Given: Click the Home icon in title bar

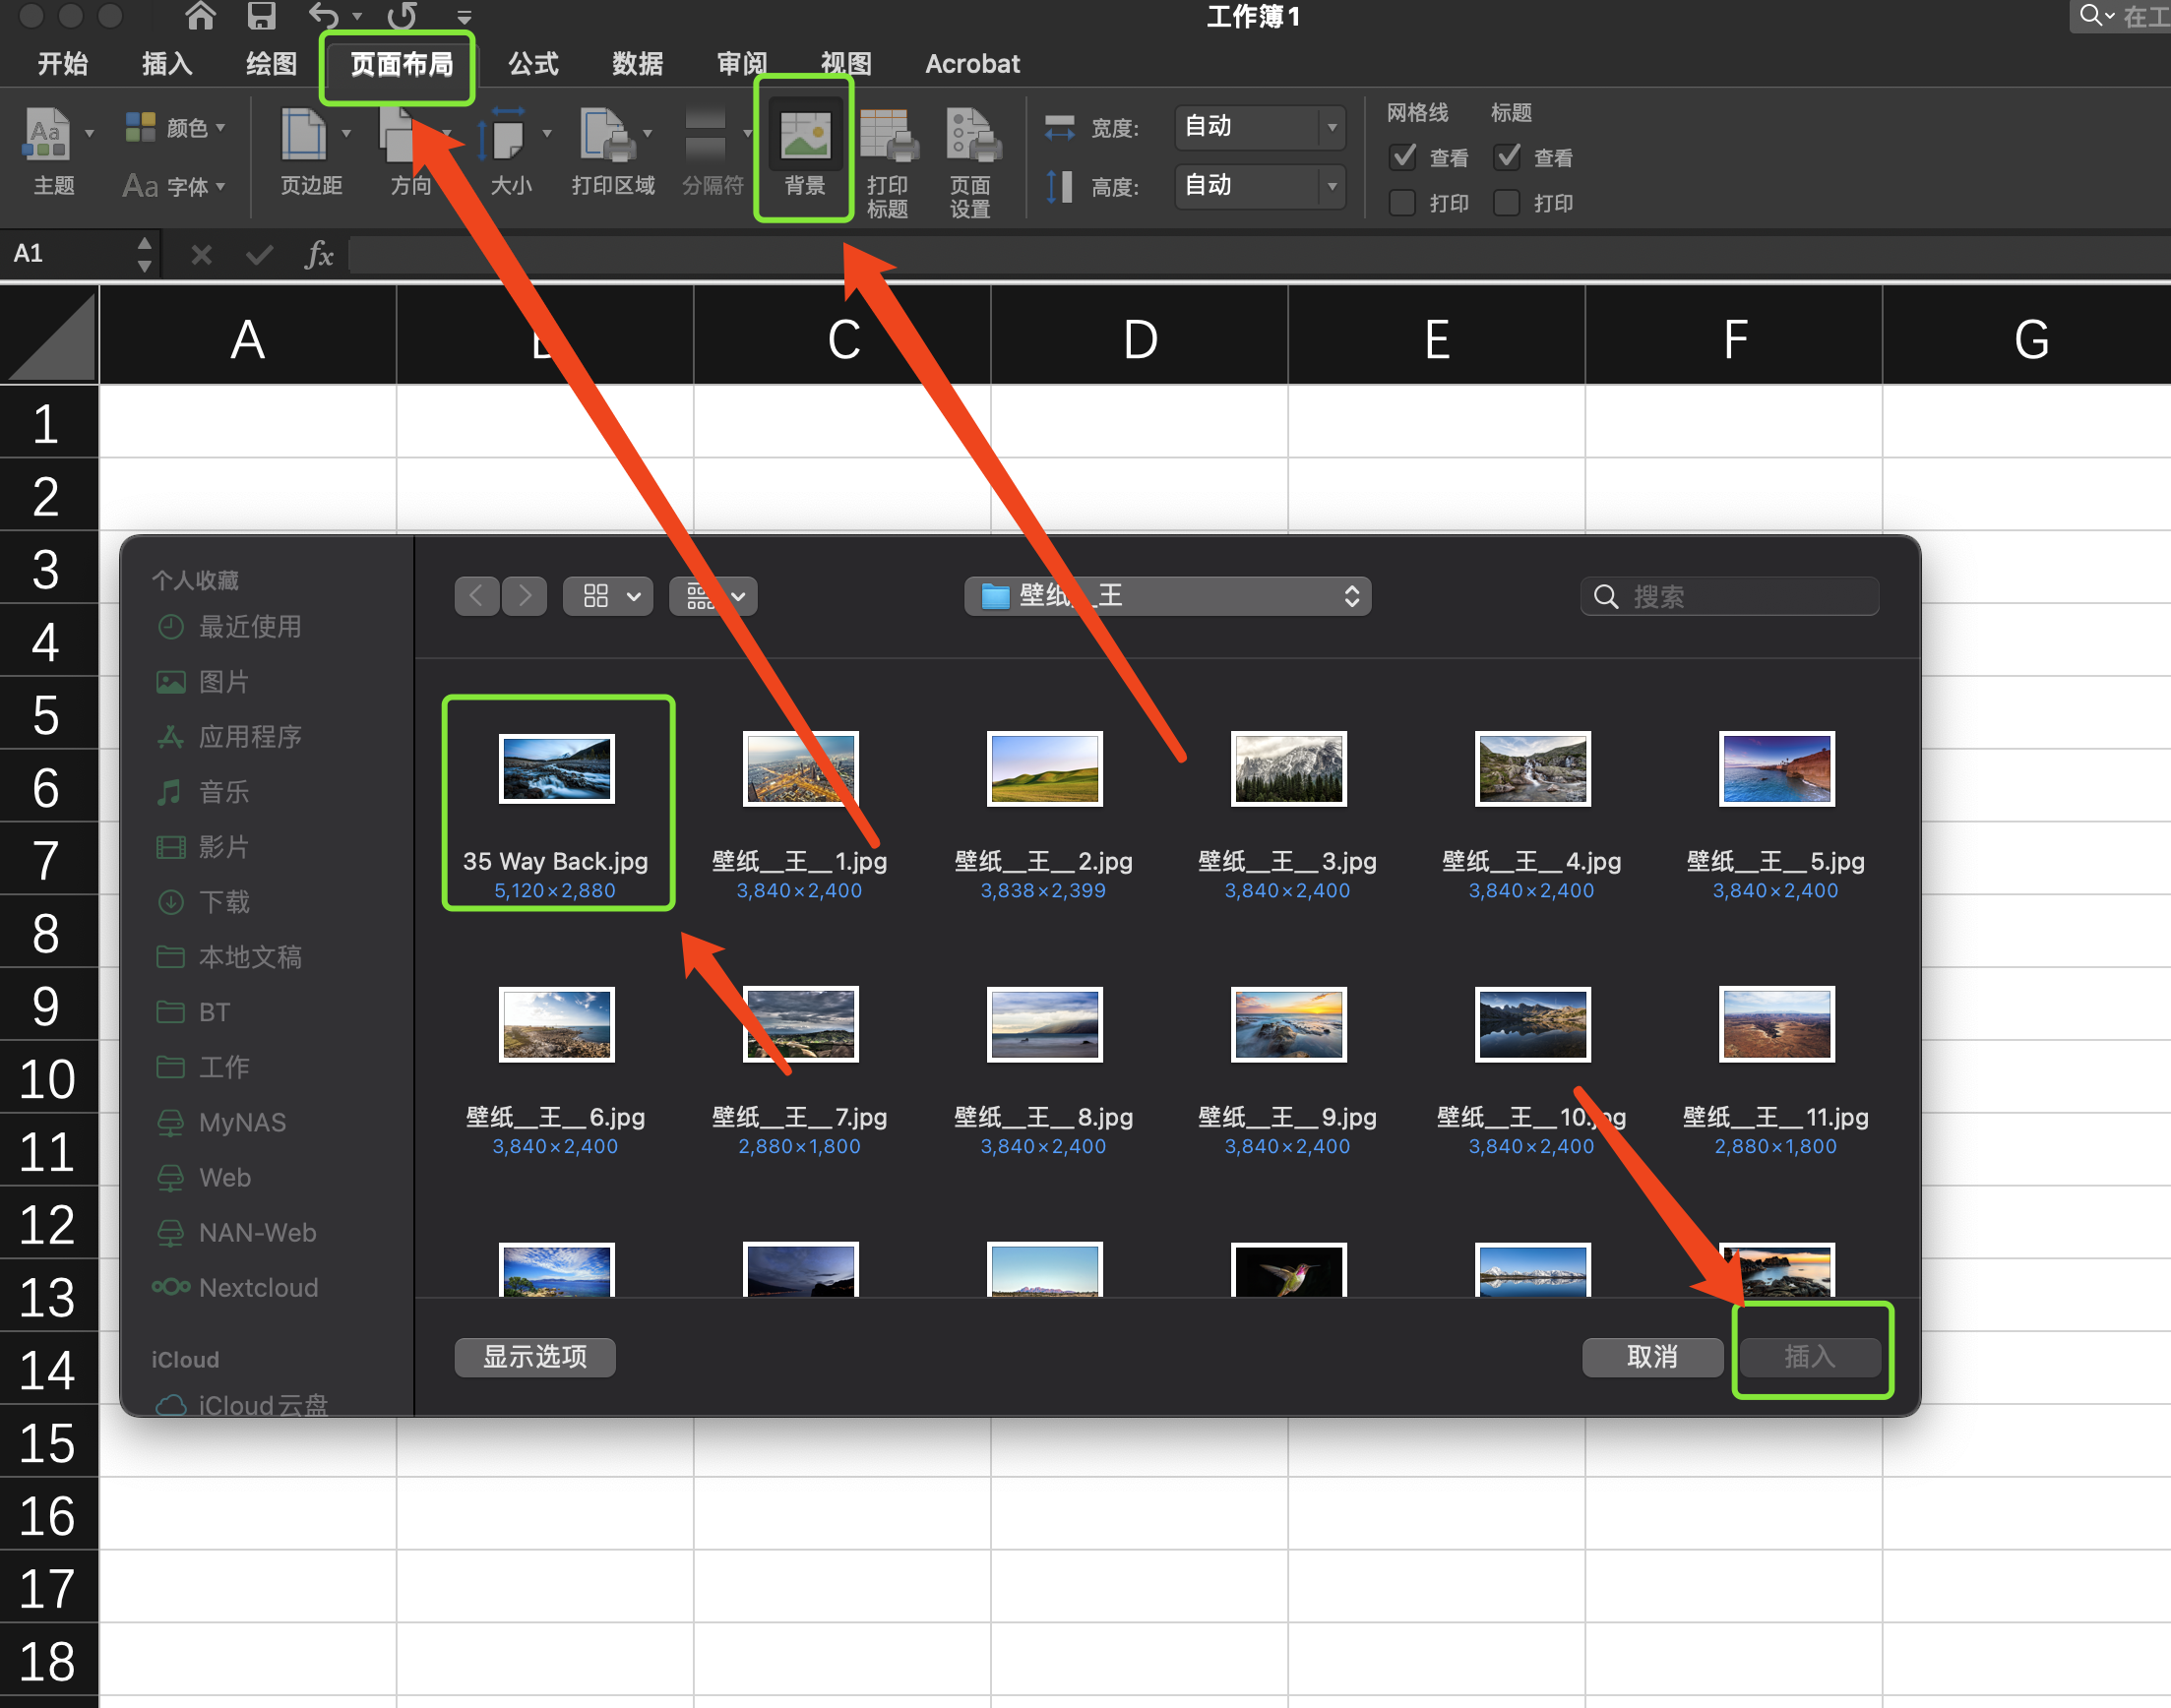Looking at the screenshot, I should [201, 15].
